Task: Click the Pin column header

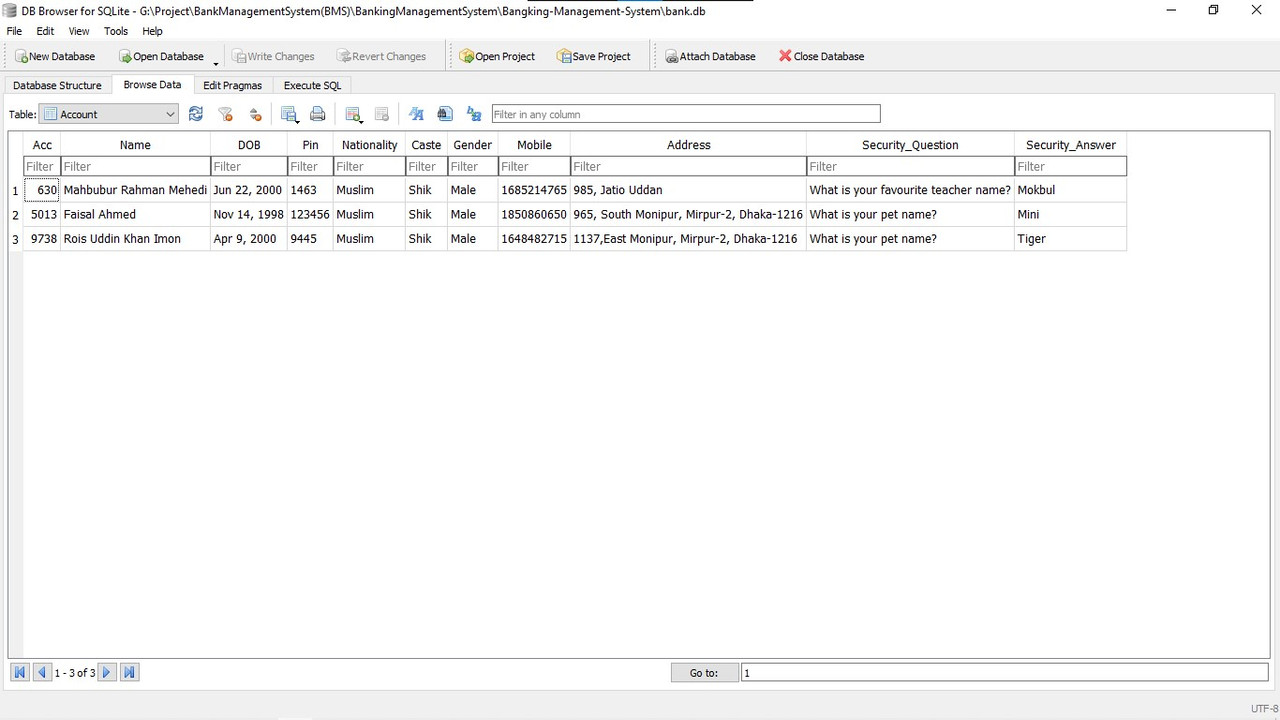Action: [310, 145]
